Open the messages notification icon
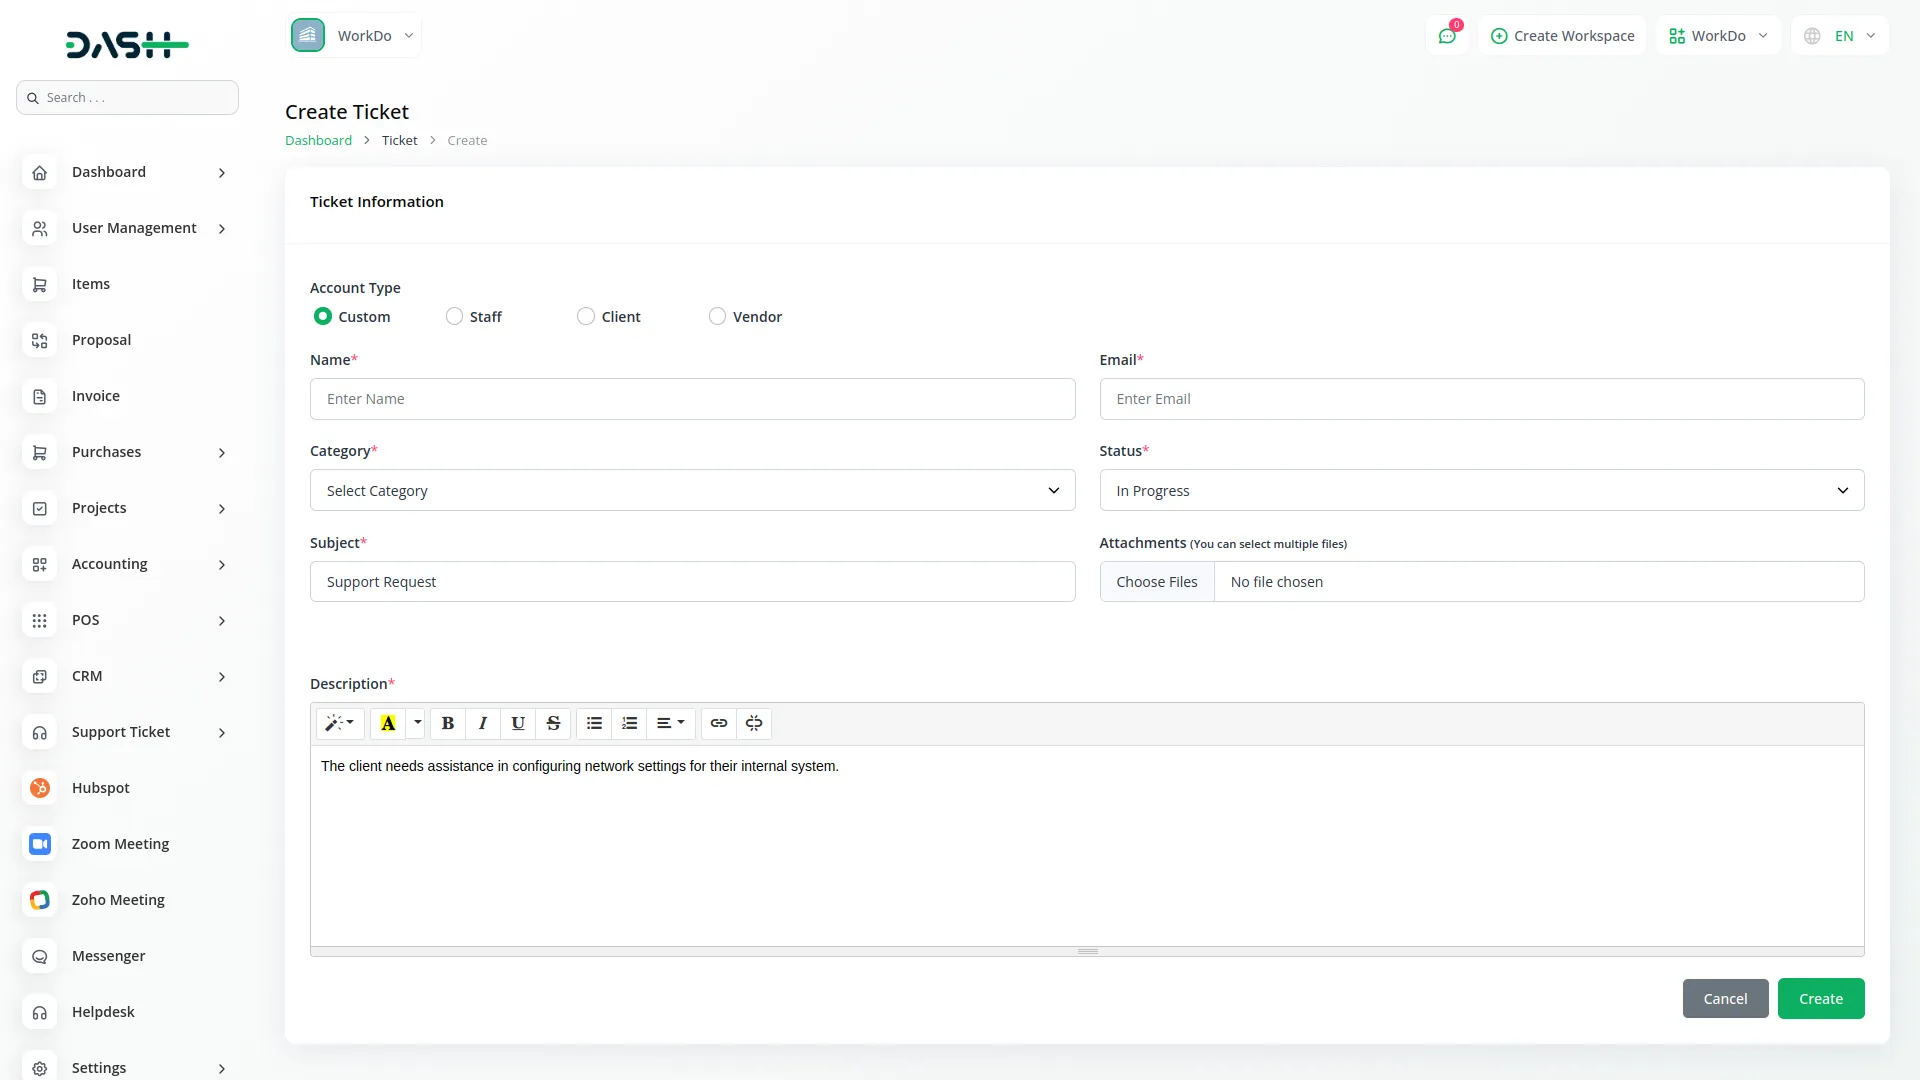1920x1080 pixels. pos(1447,35)
